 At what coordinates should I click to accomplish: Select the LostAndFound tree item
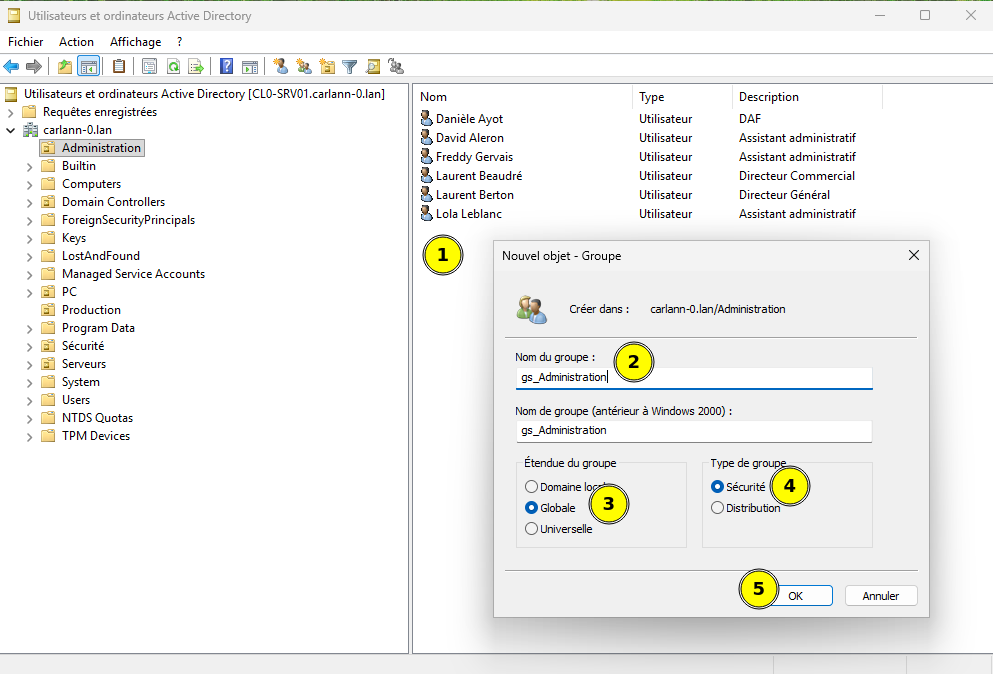click(101, 256)
